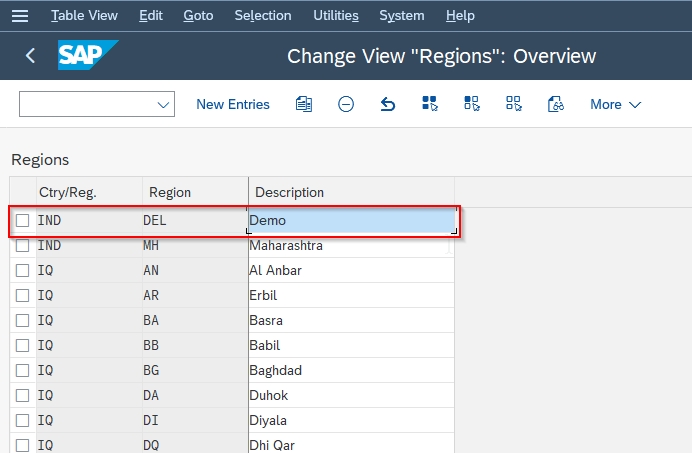The height and width of the screenshot is (453, 692).
Task: Click the Delete minus-circle icon
Action: click(346, 105)
